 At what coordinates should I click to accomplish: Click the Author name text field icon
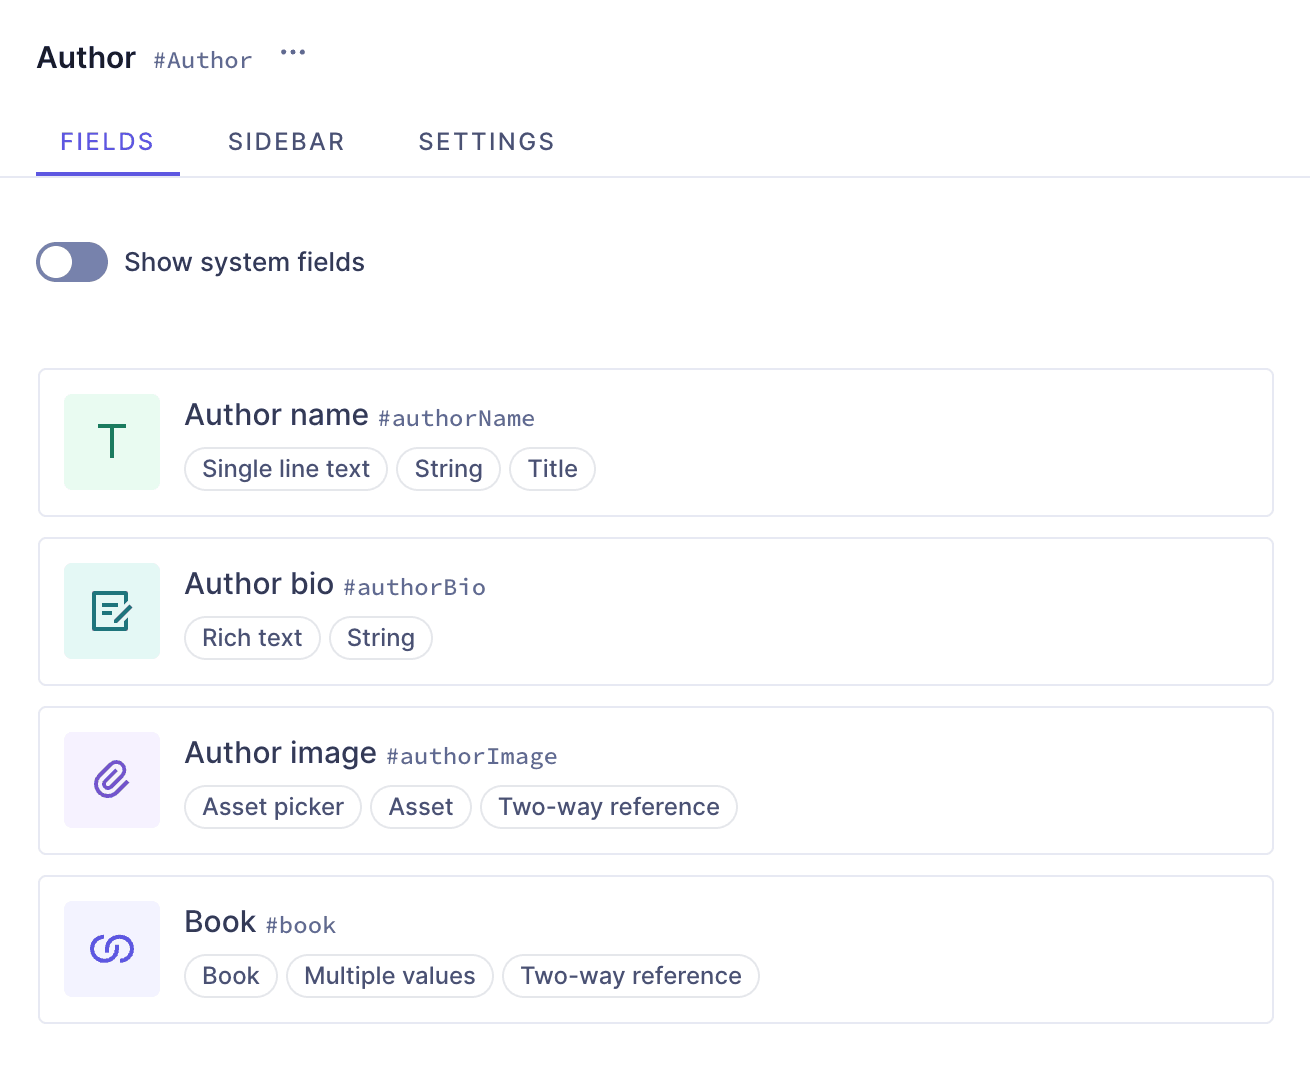[x=112, y=442]
